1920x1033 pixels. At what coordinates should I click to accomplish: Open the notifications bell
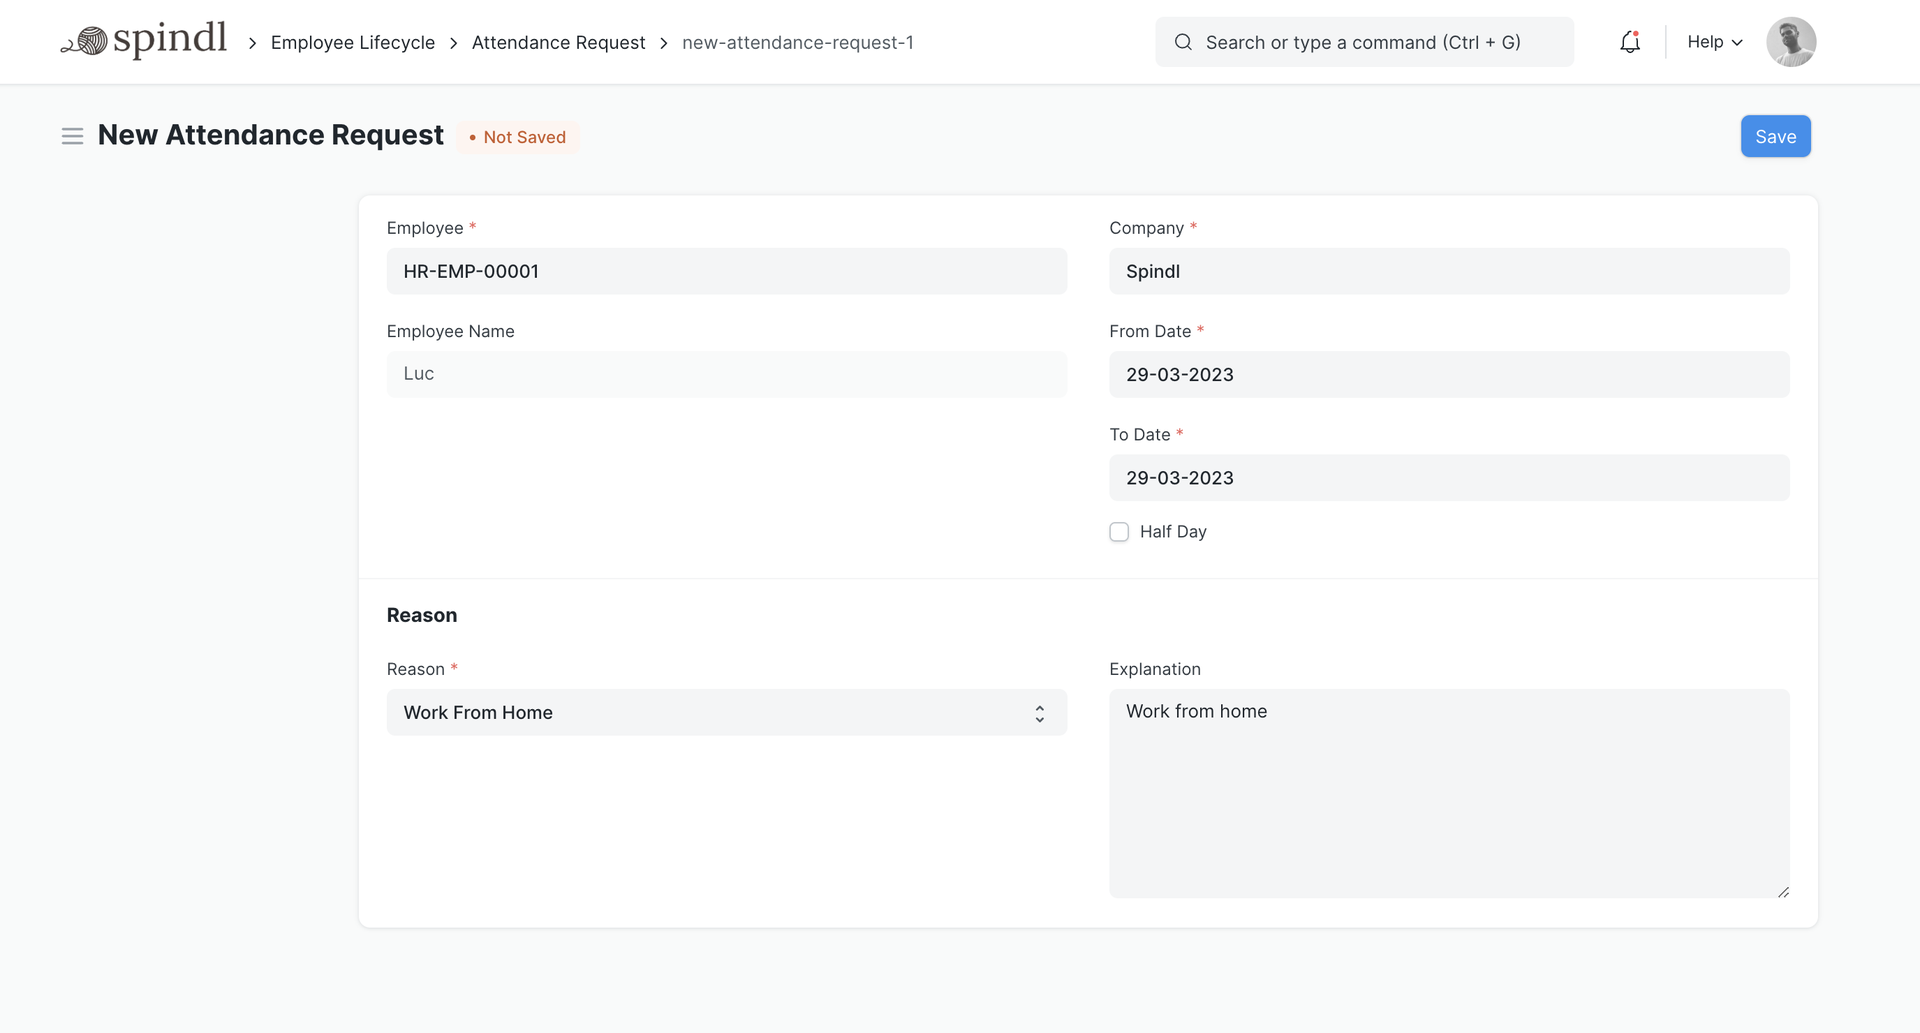[1630, 42]
